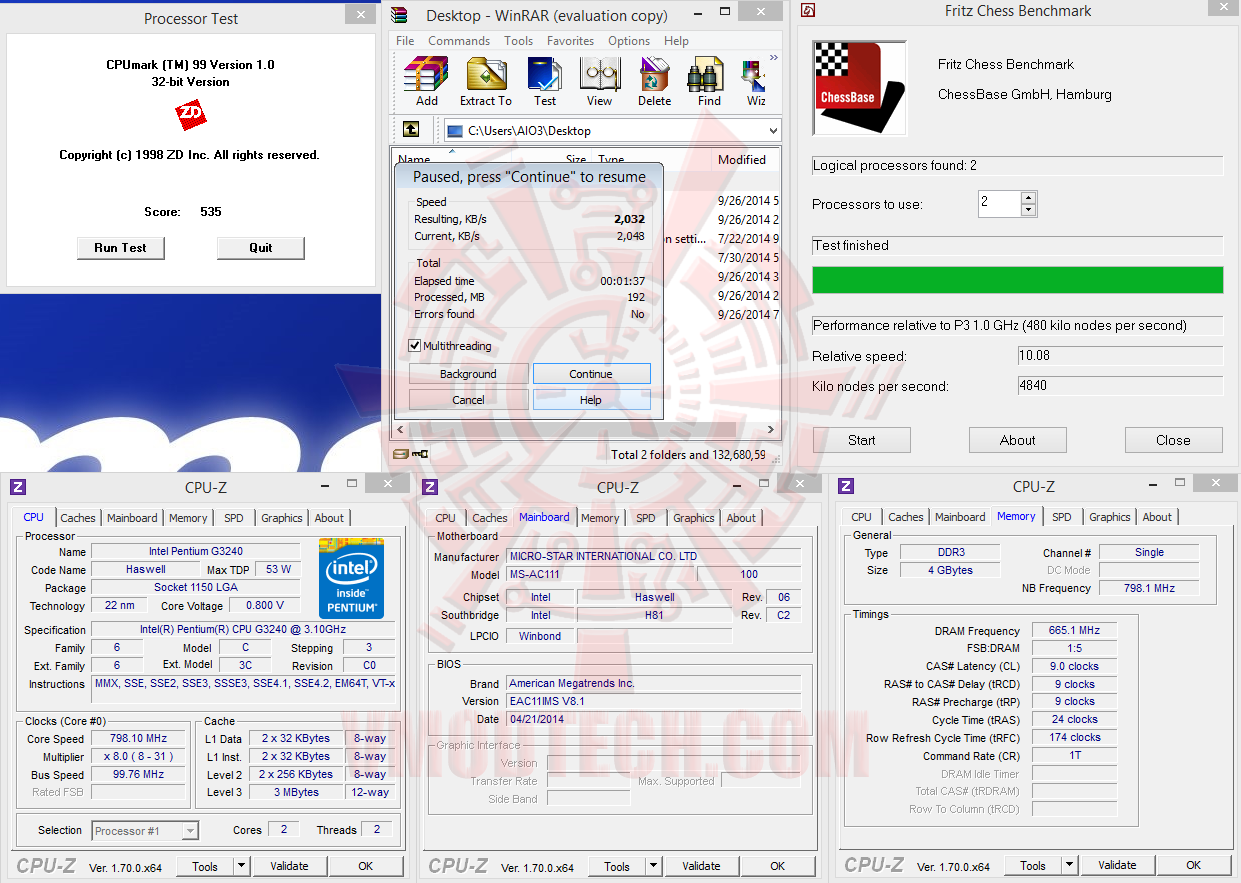
Task: Expand the WinRAR toolbar overflow chevron
Action: click(773, 58)
